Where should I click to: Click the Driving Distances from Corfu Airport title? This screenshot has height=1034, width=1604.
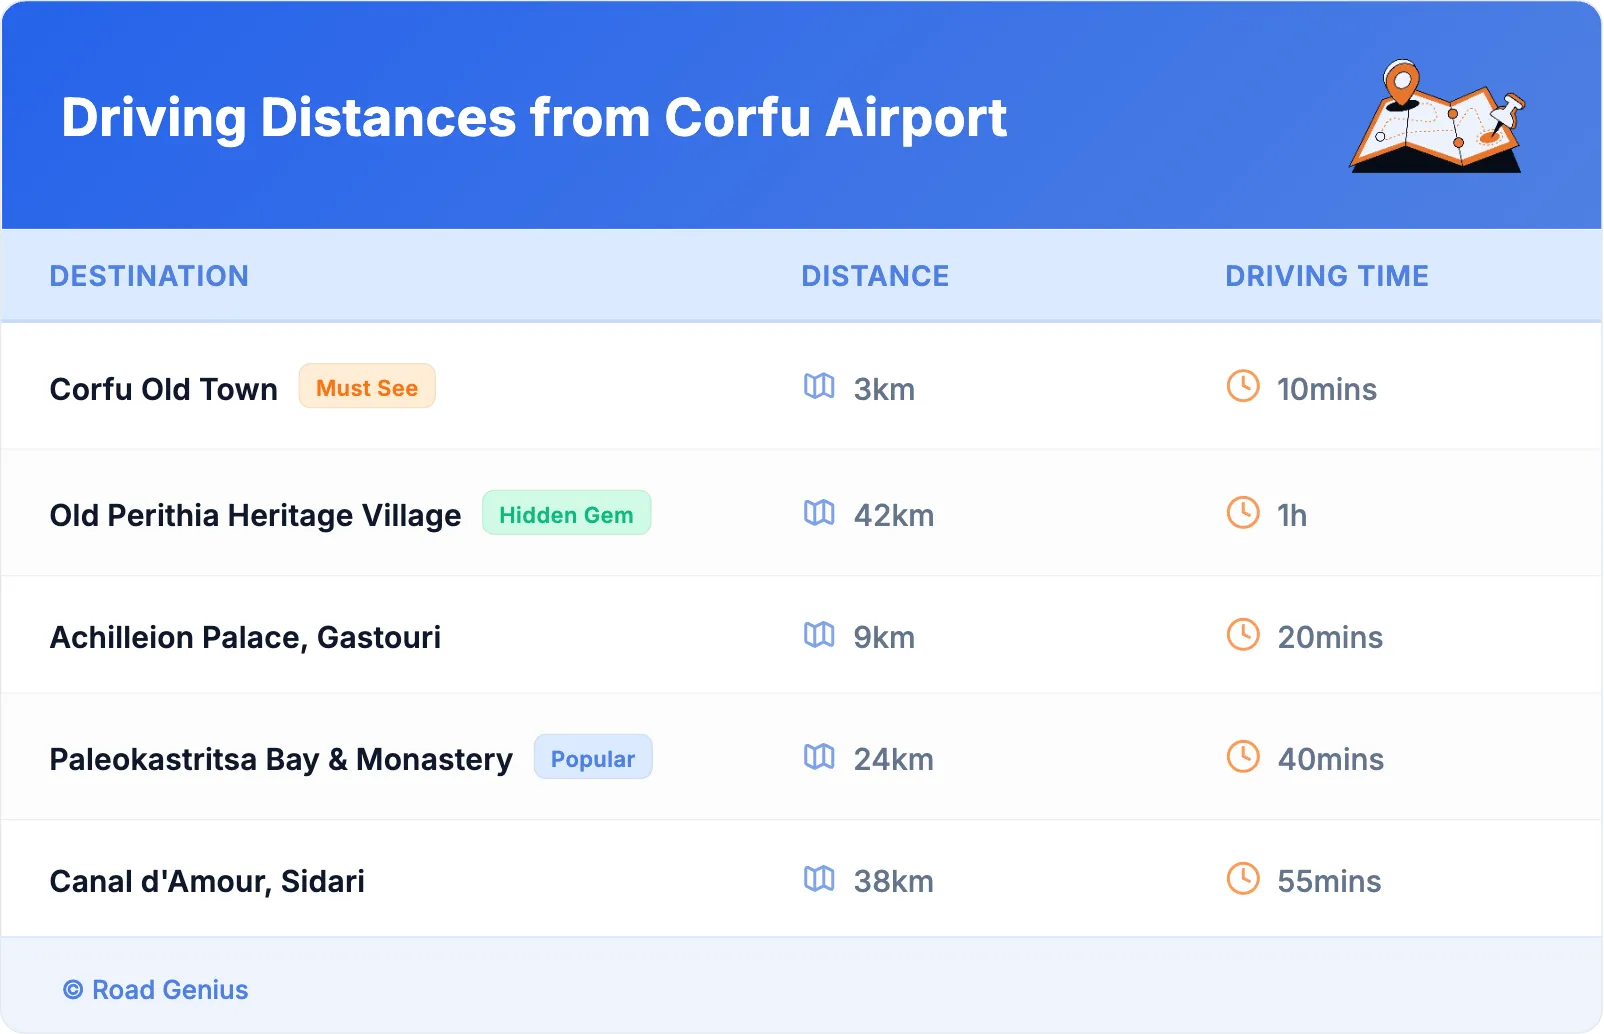534,118
